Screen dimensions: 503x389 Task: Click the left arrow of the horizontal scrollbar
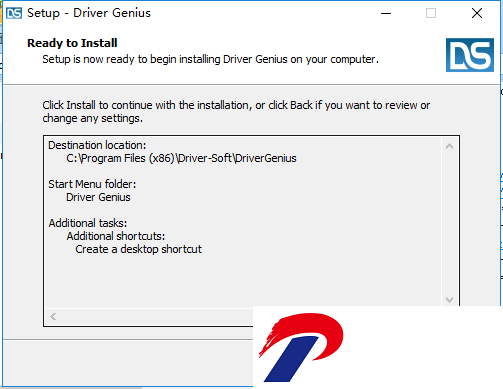pyautogui.click(x=53, y=316)
